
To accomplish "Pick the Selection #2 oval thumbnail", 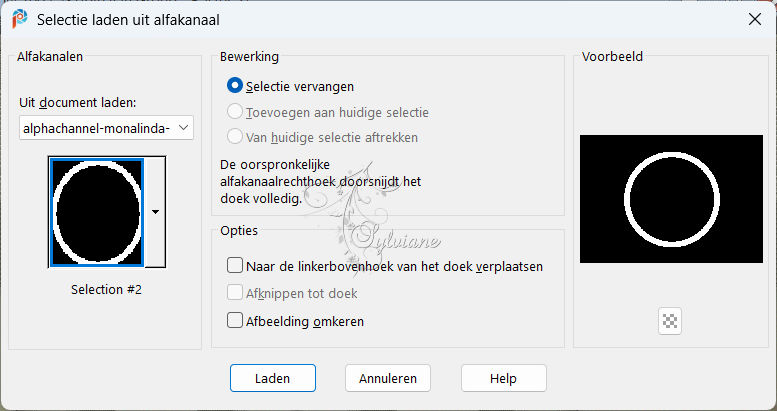I will point(96,212).
